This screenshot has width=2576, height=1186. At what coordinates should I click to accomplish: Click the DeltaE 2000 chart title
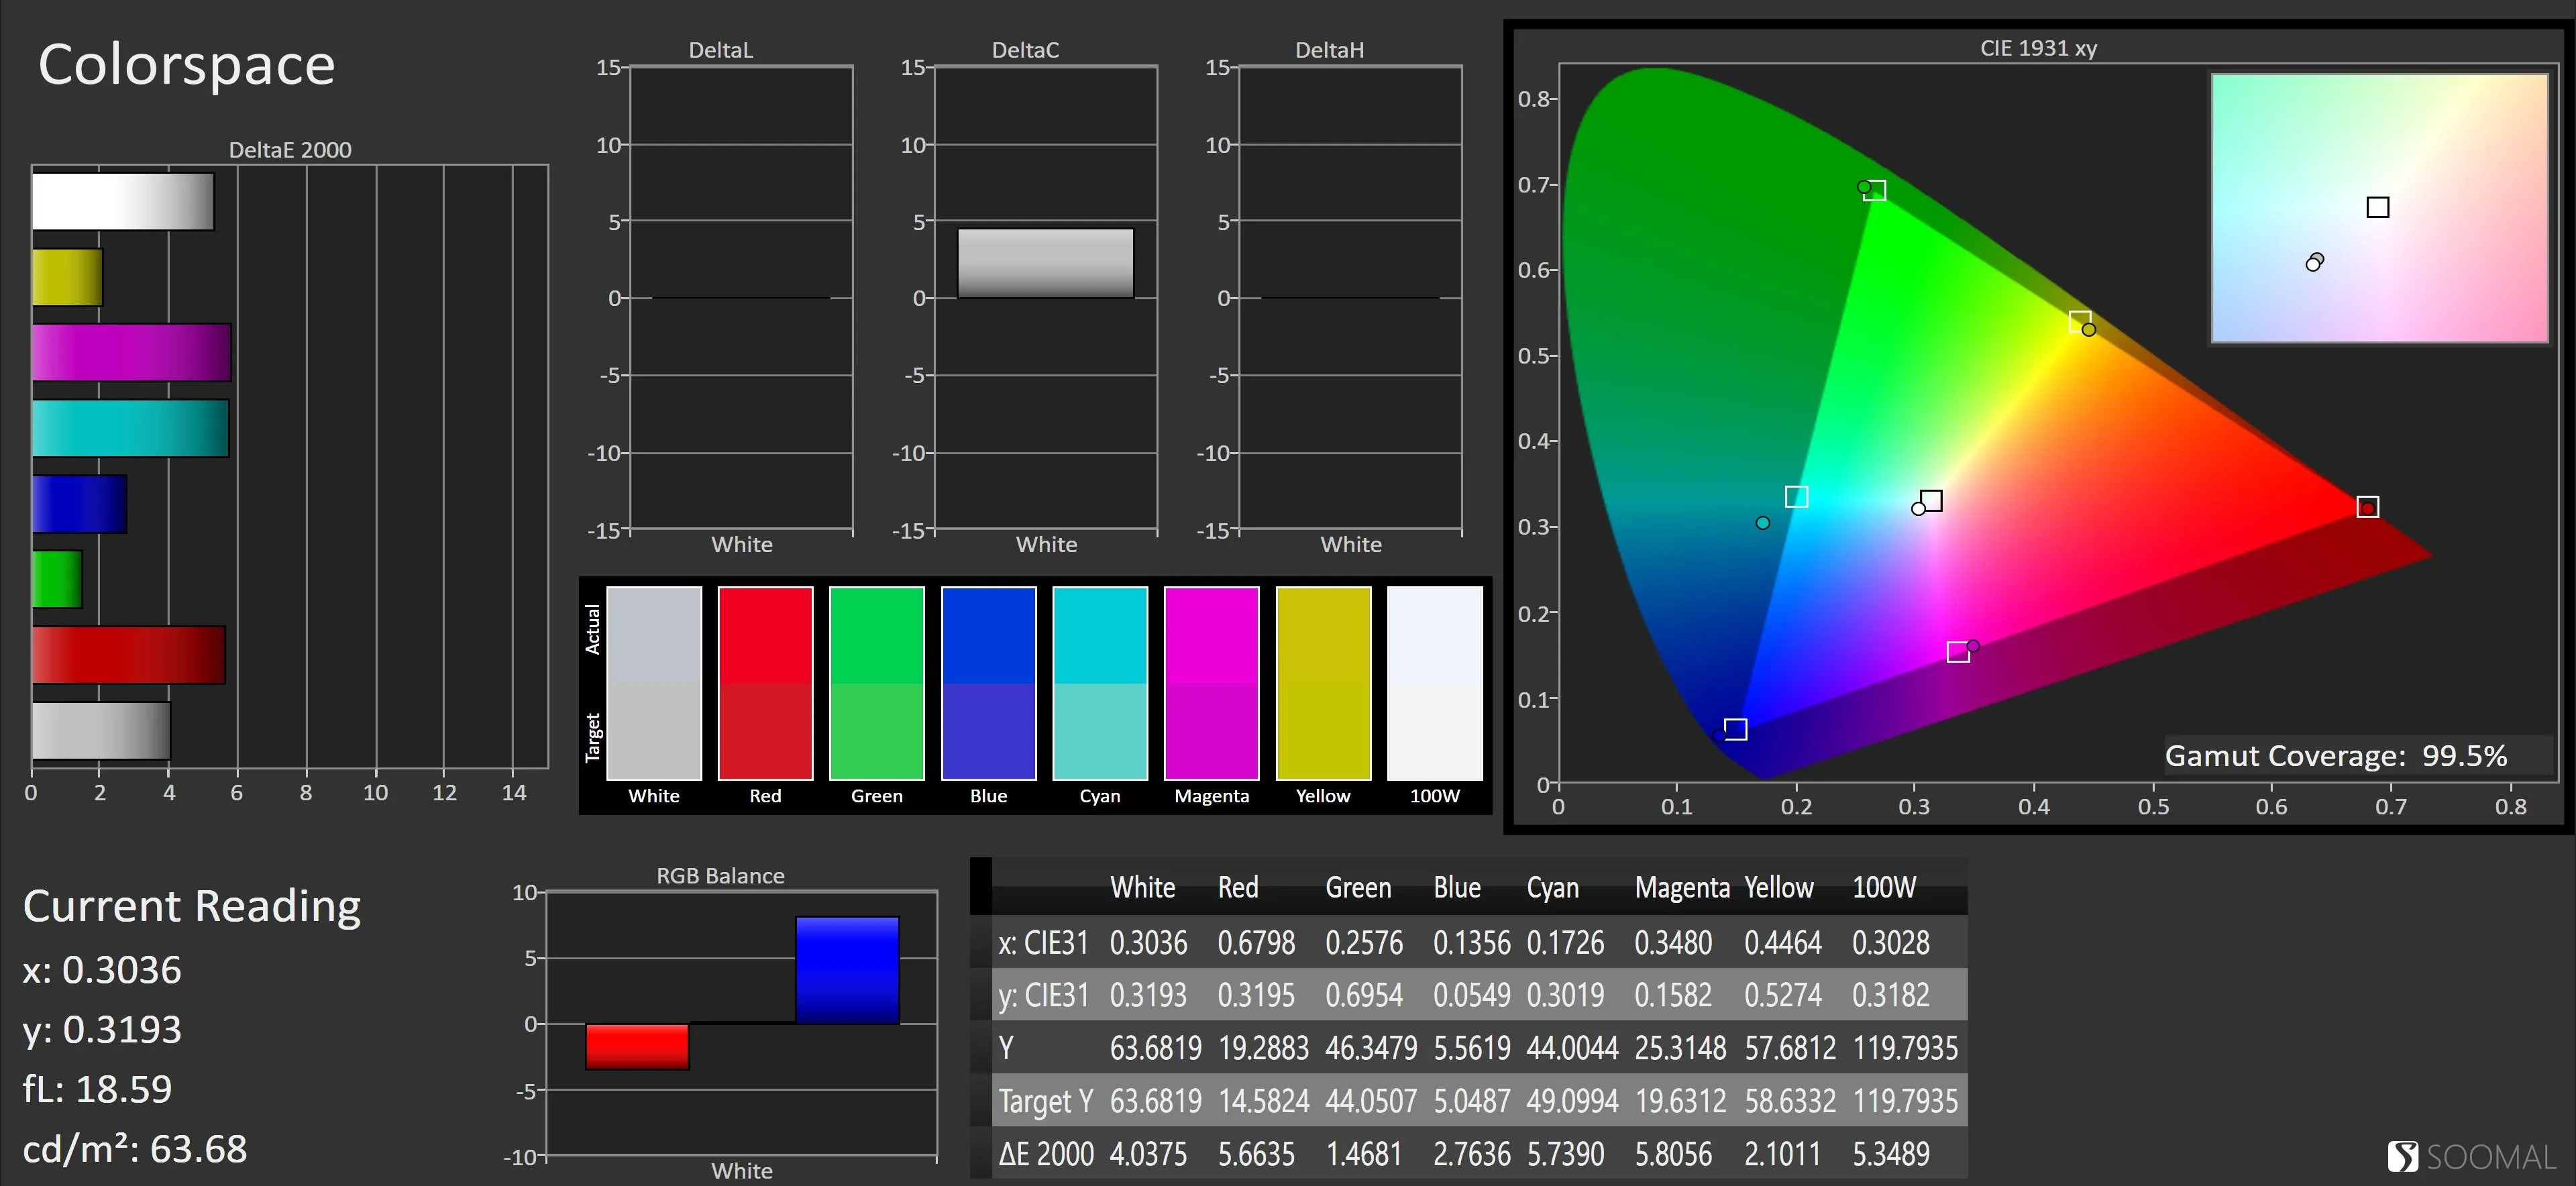tap(290, 150)
